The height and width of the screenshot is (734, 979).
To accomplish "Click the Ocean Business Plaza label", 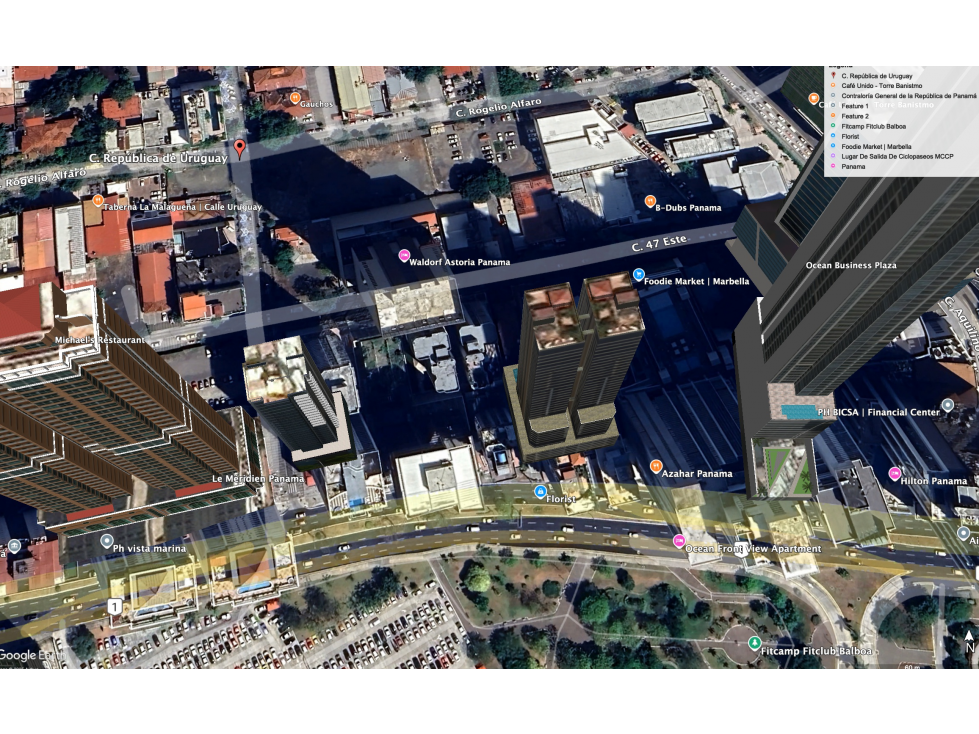I will coord(851,265).
